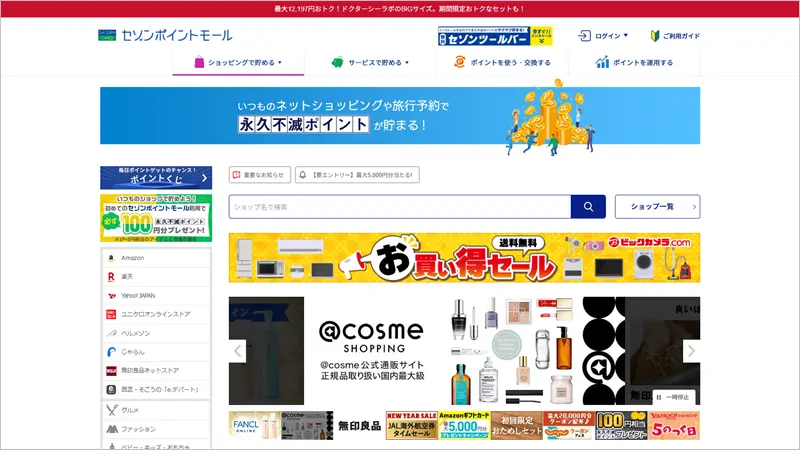The width and height of the screenshot is (800, 450).
Task: Click the MUJI logo icon in sidebar
Action: pos(111,370)
